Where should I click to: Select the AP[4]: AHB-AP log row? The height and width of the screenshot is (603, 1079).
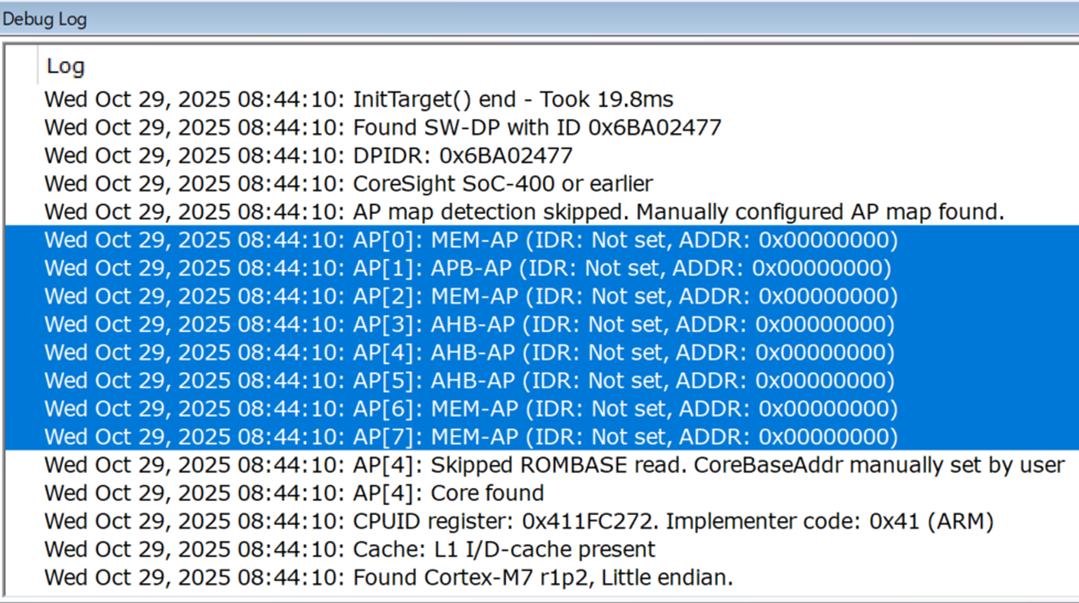(x=469, y=353)
